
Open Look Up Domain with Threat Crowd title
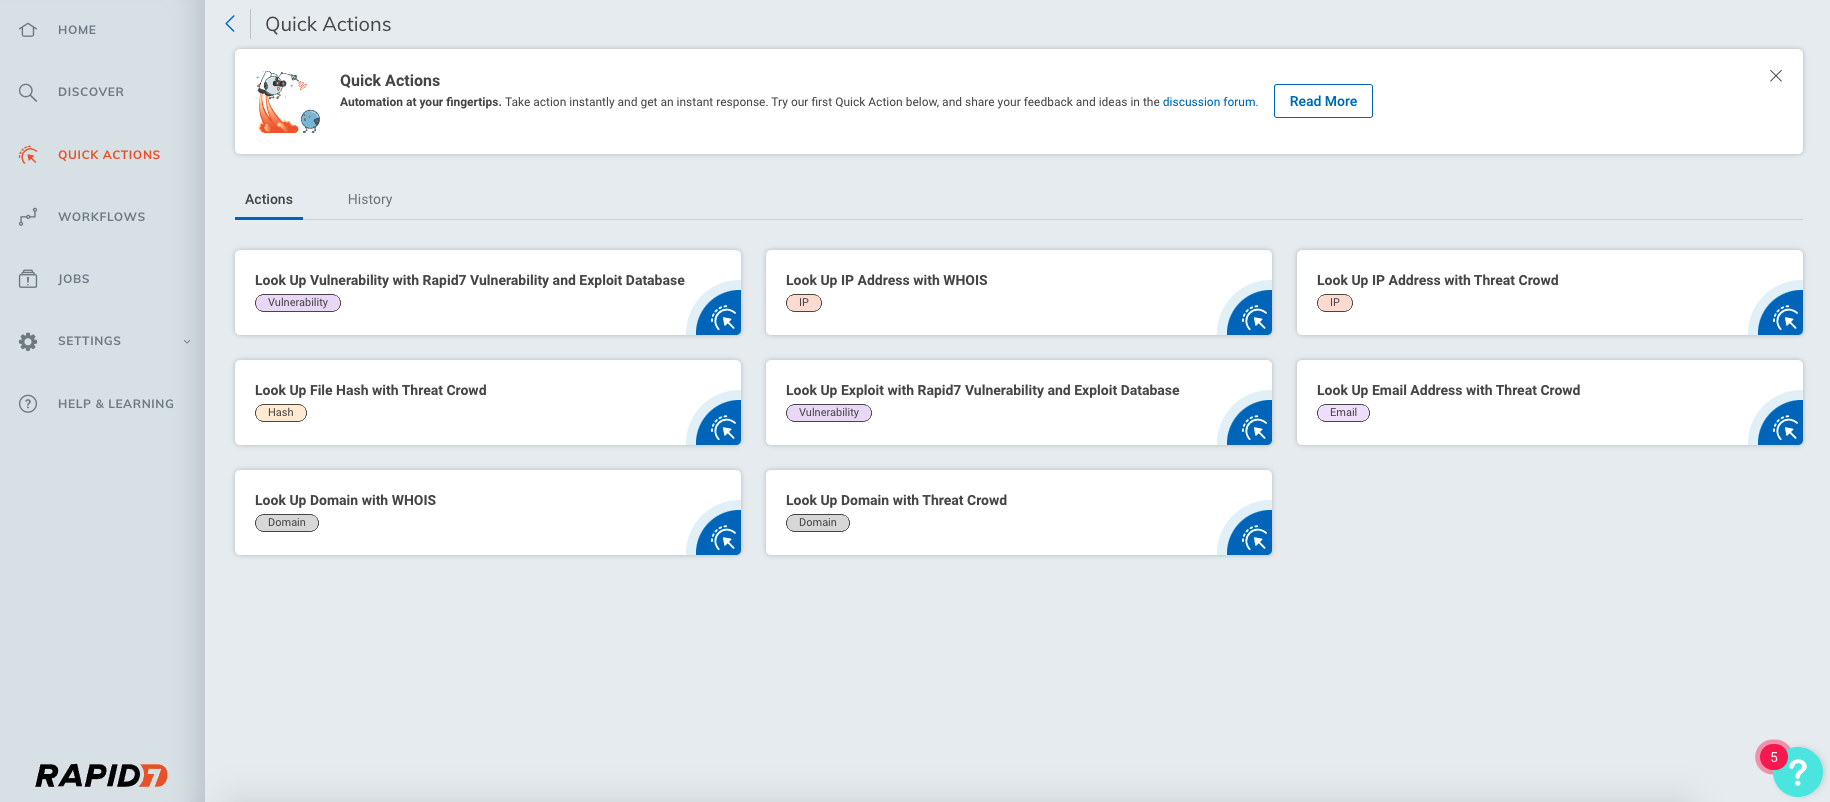897,501
